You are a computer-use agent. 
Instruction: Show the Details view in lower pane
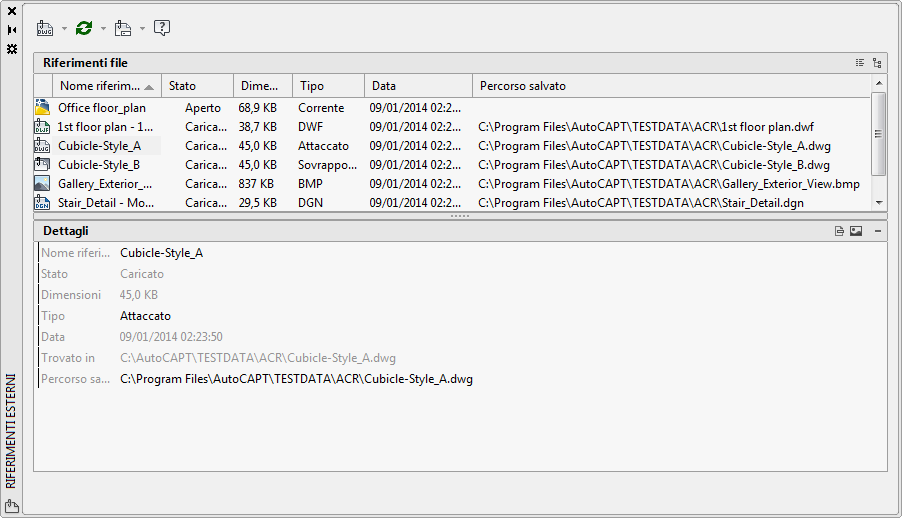coord(840,231)
